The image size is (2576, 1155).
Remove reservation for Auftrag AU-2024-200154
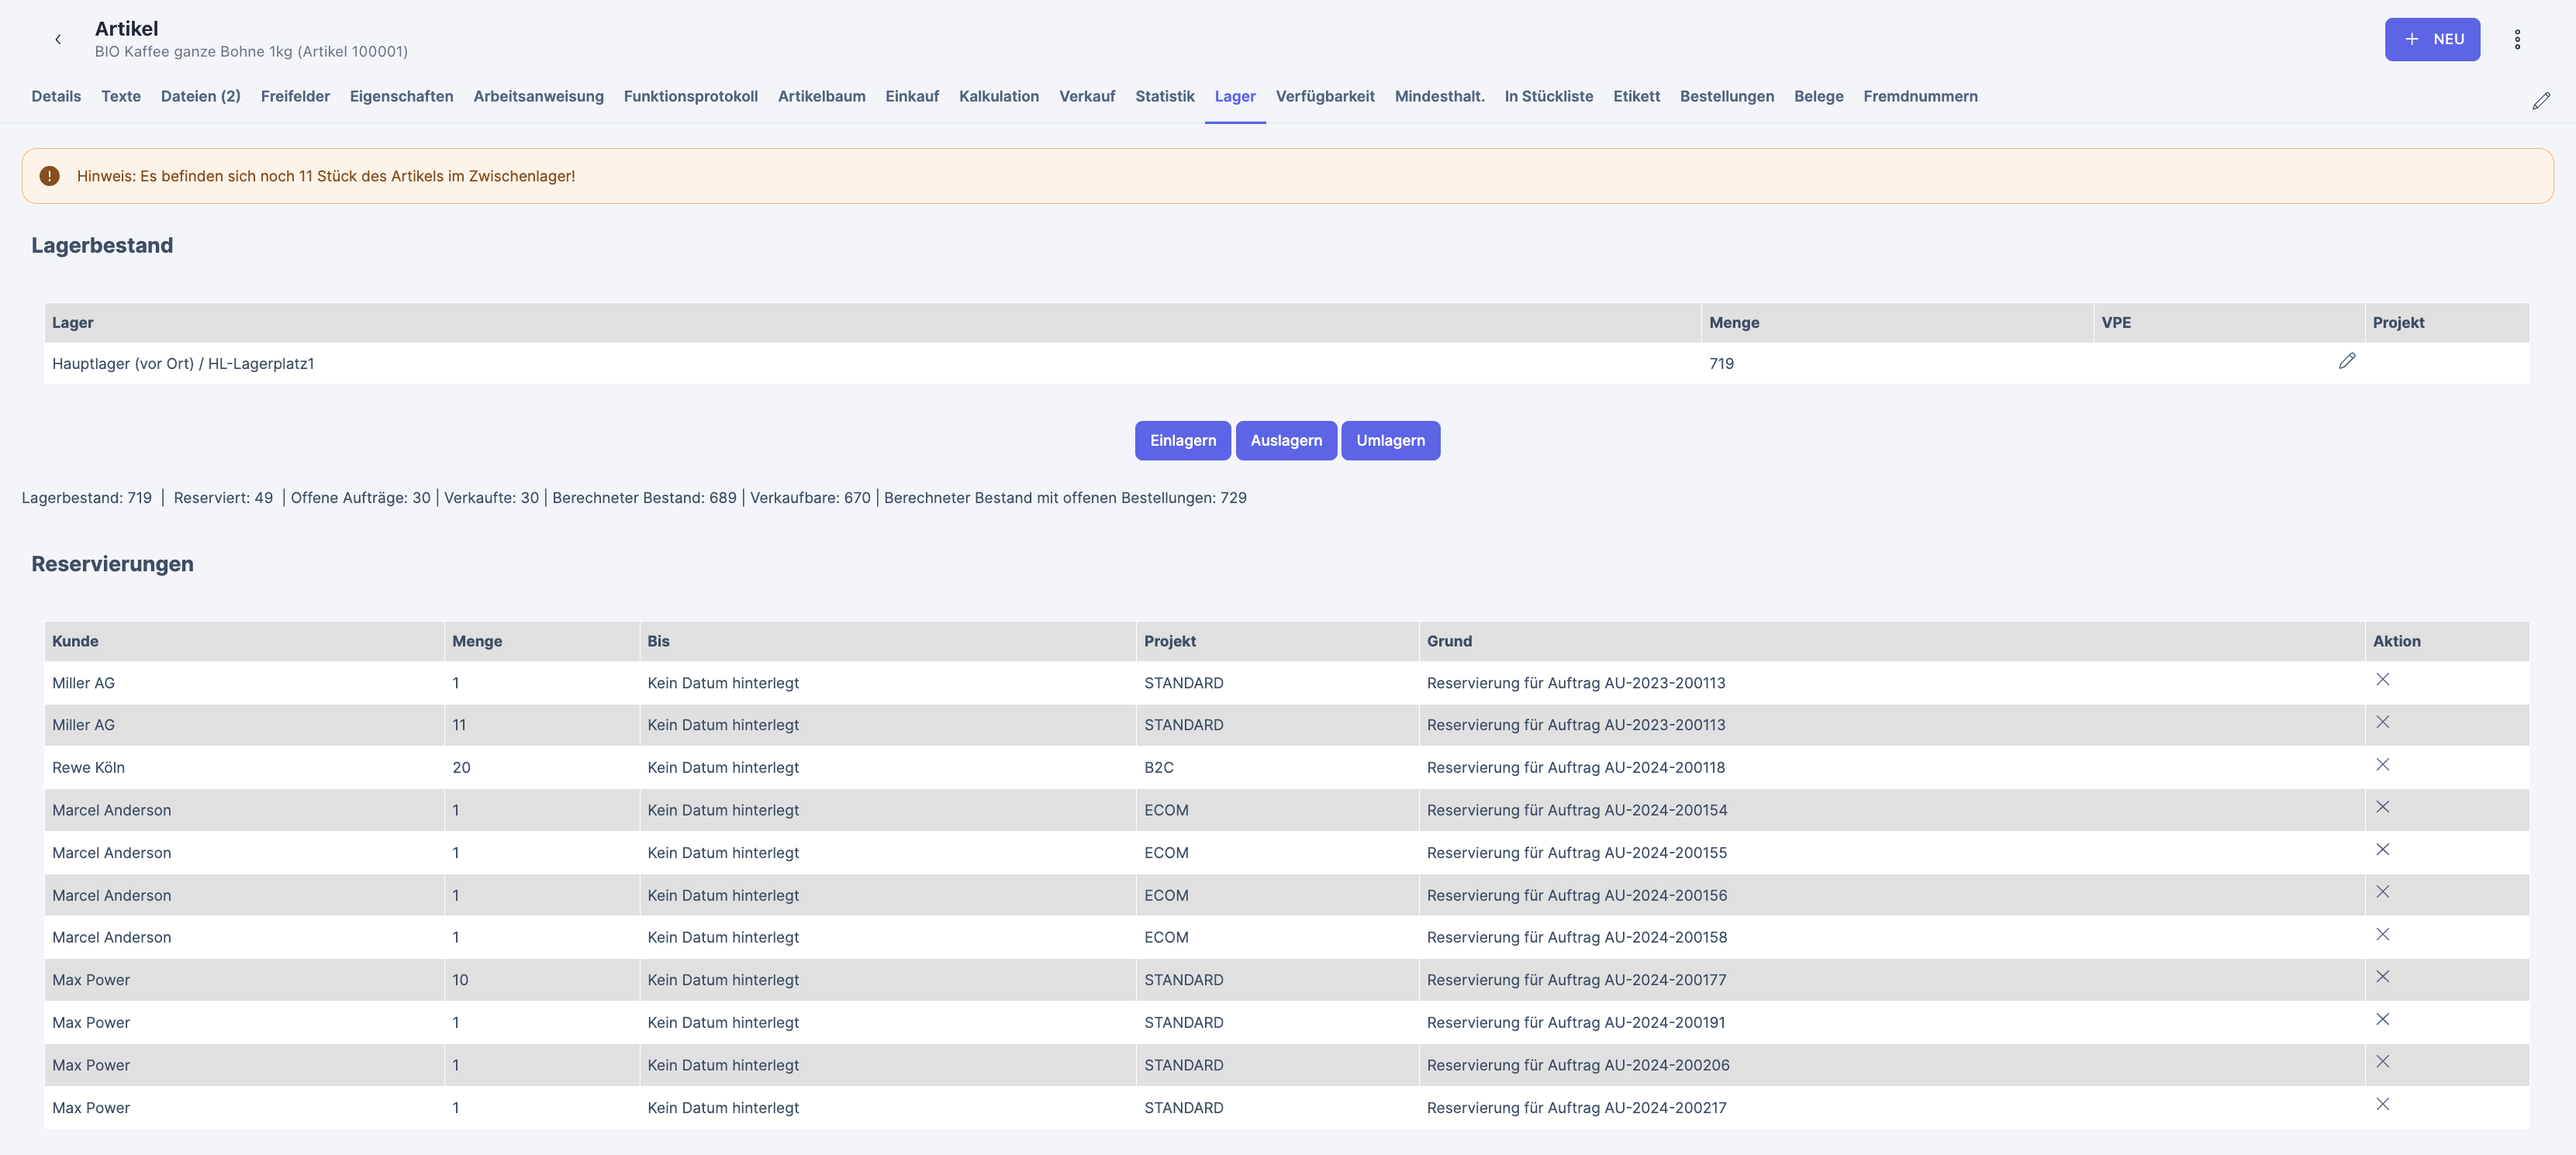click(x=2382, y=807)
